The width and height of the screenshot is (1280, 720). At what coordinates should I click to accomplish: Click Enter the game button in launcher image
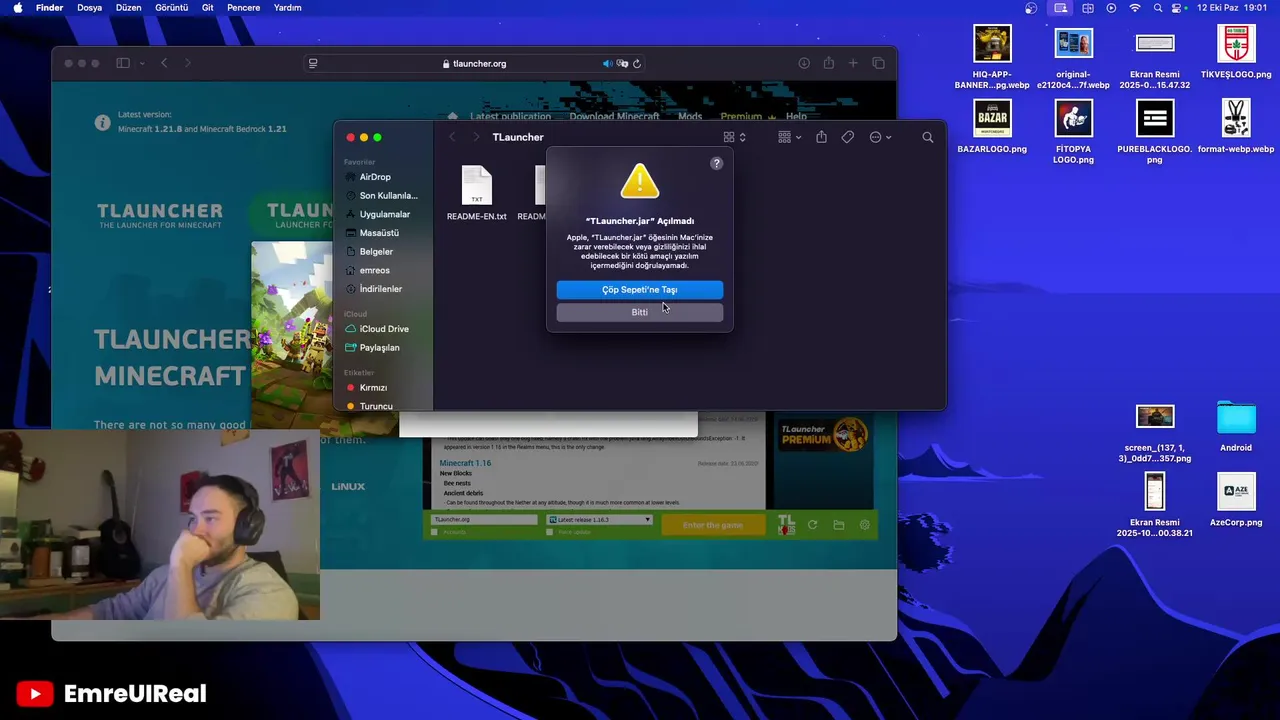[x=713, y=525]
